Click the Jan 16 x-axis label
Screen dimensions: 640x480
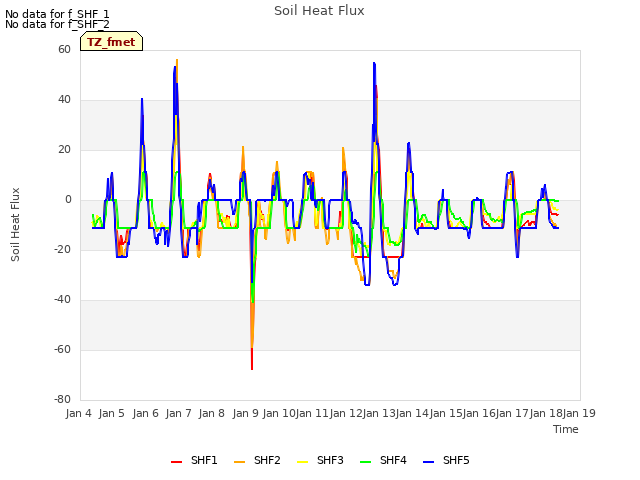point(479,413)
